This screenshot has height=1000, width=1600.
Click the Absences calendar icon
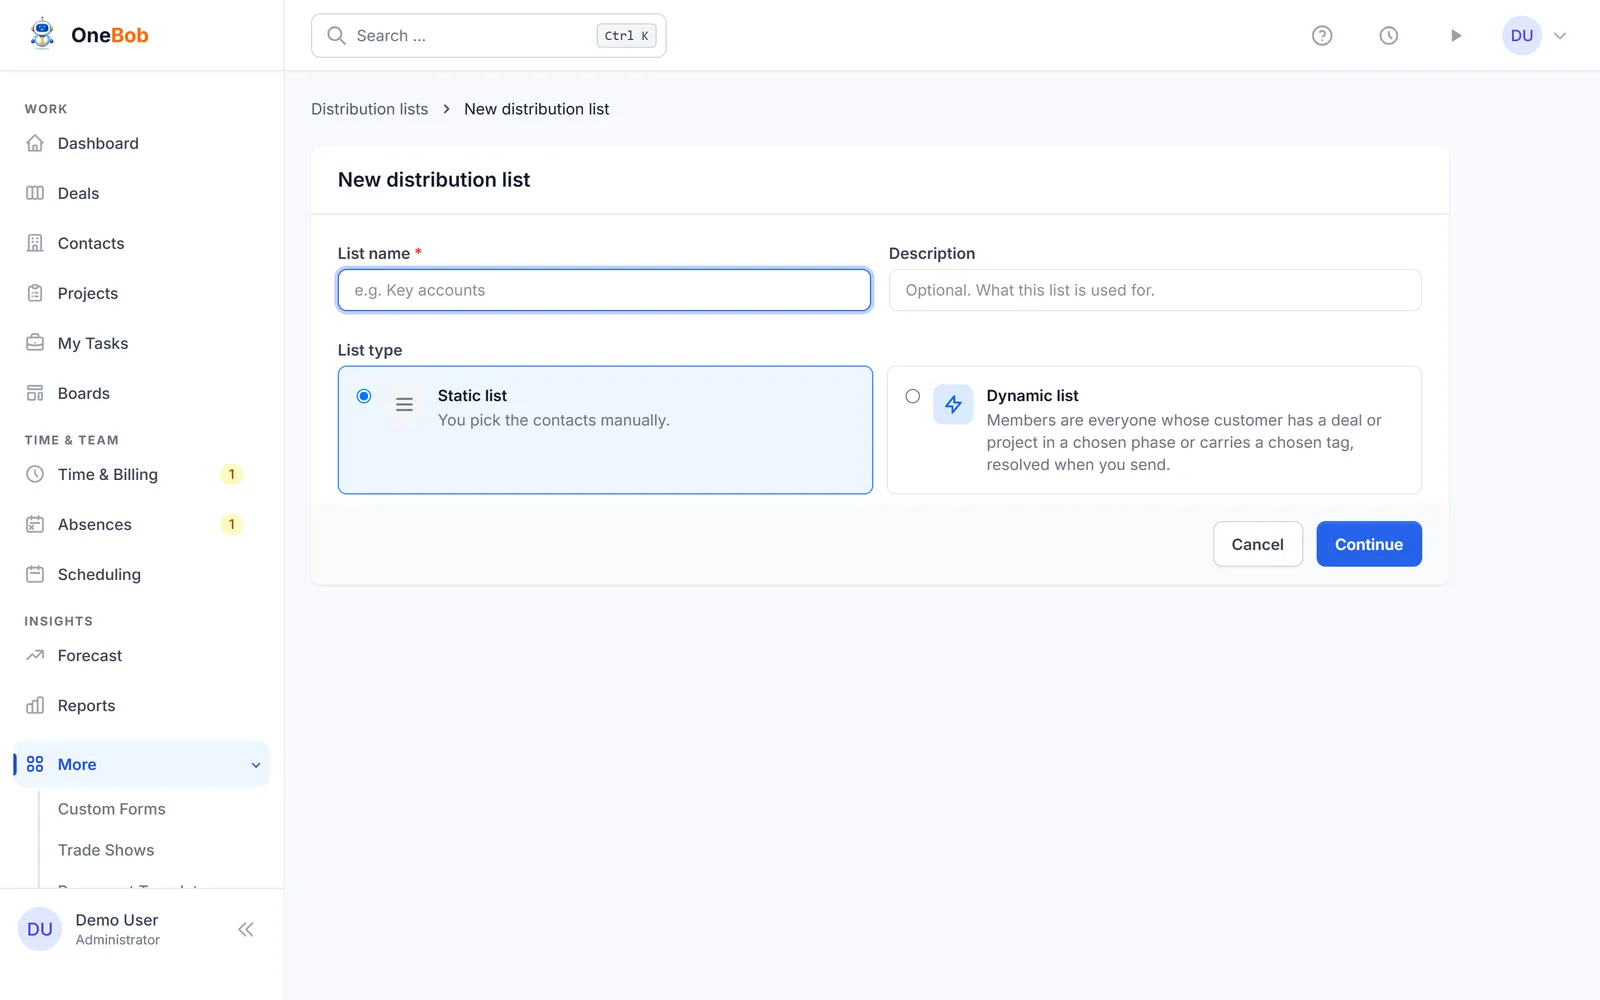point(35,524)
